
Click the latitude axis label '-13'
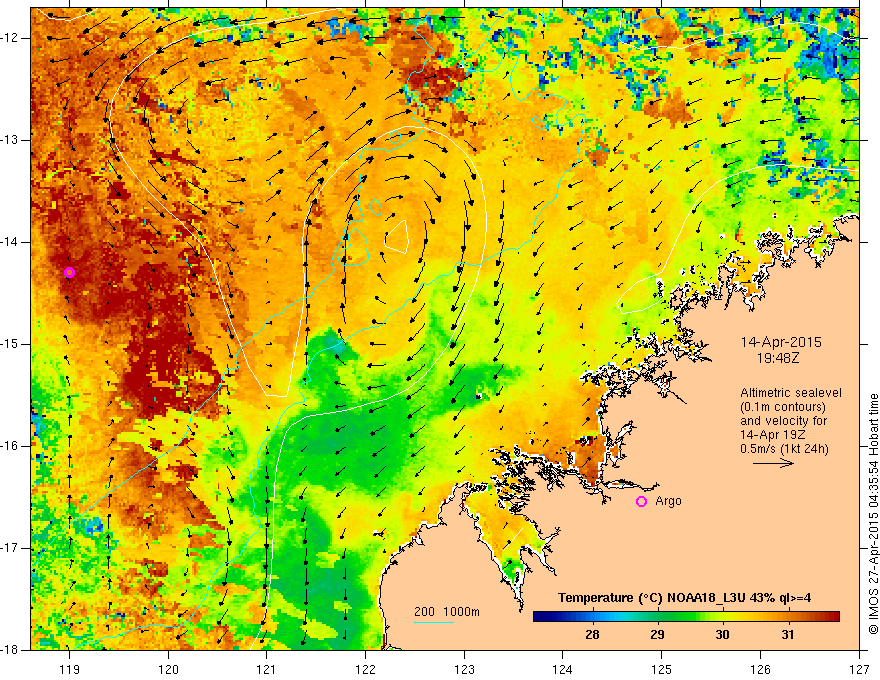point(11,140)
